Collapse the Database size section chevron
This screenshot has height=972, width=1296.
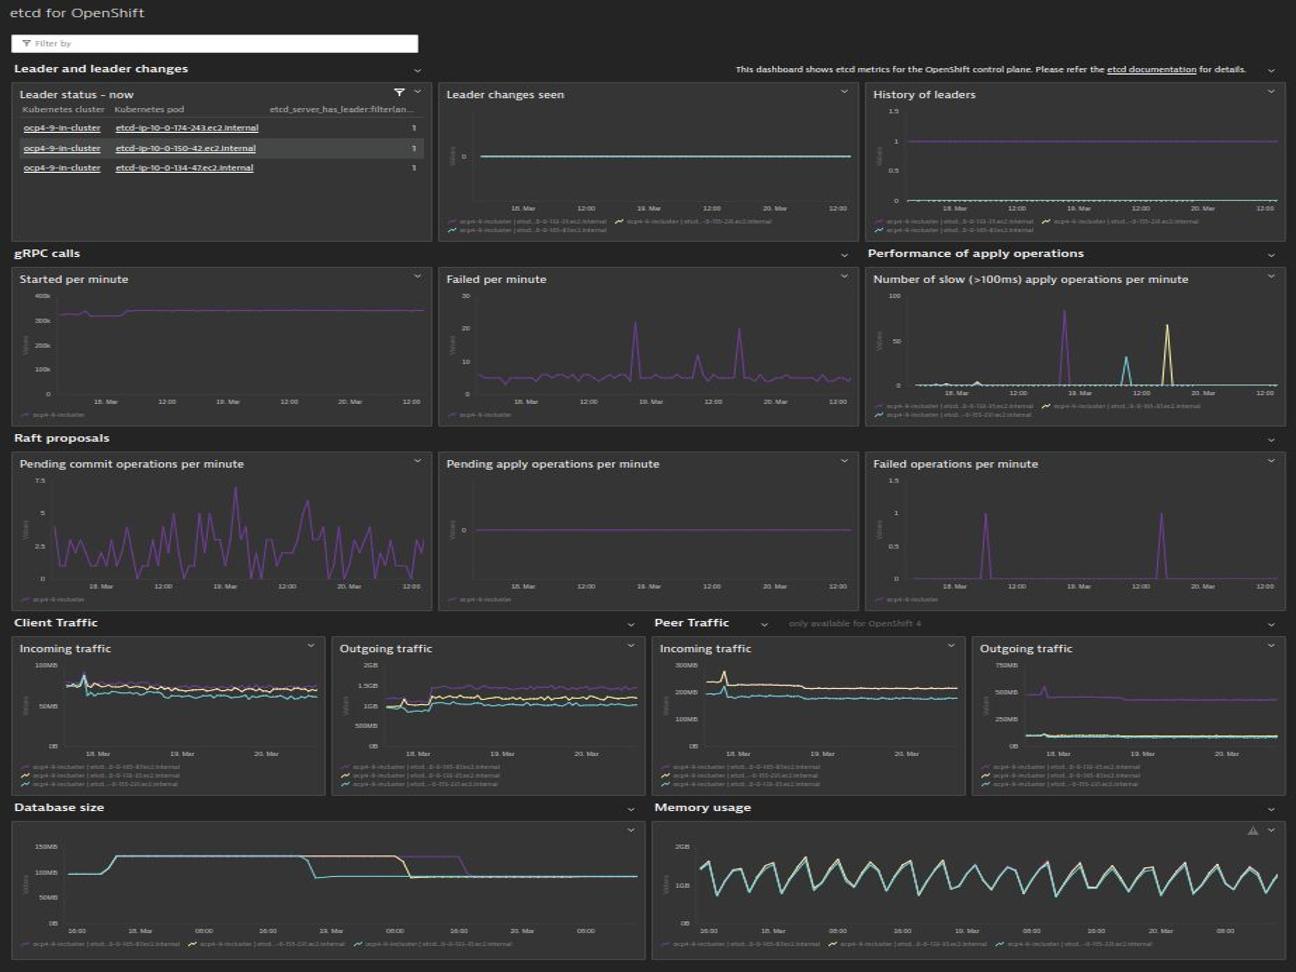(631, 809)
